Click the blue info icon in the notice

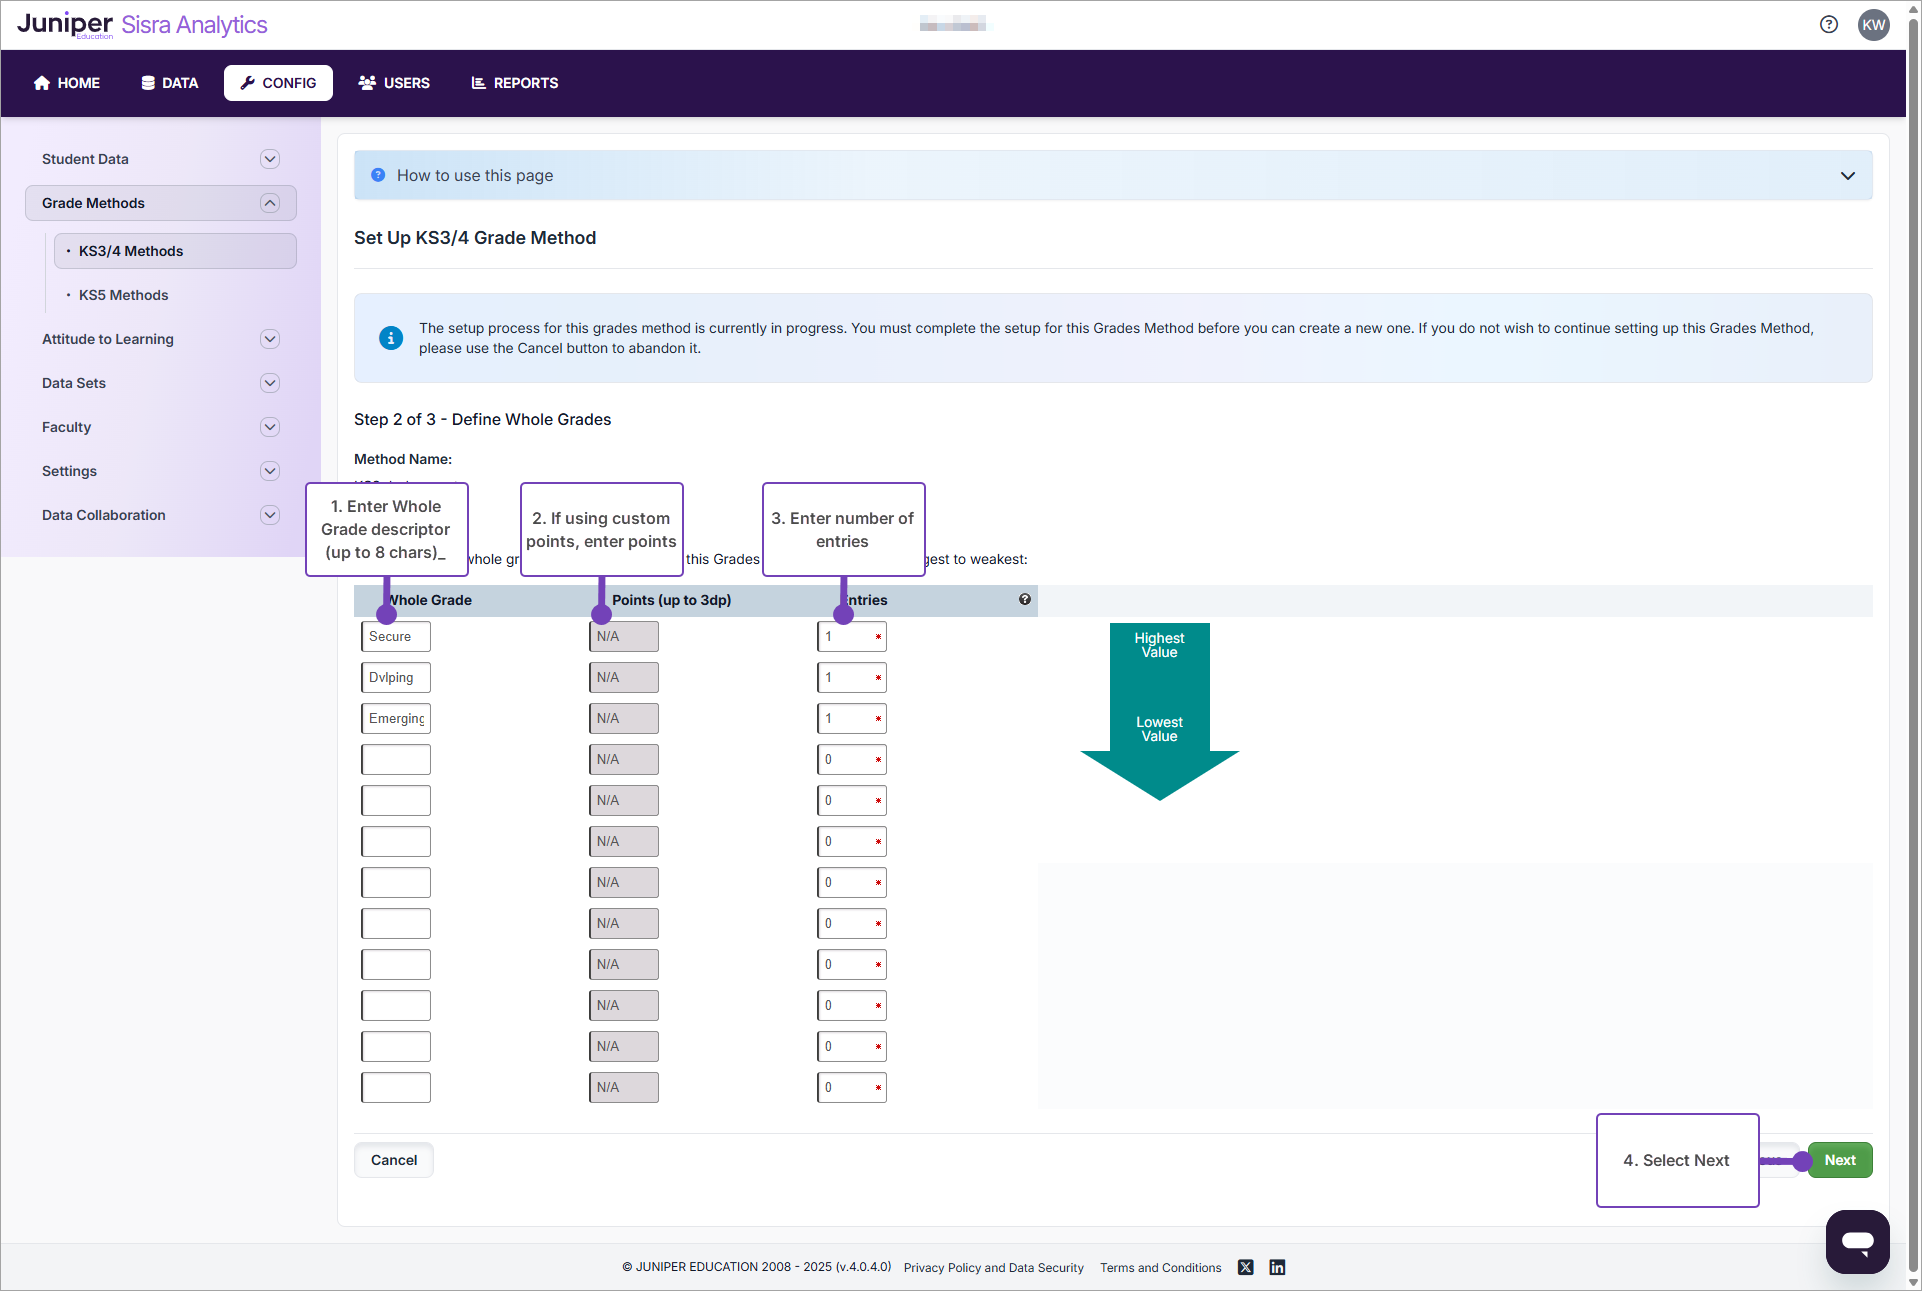[x=391, y=338]
